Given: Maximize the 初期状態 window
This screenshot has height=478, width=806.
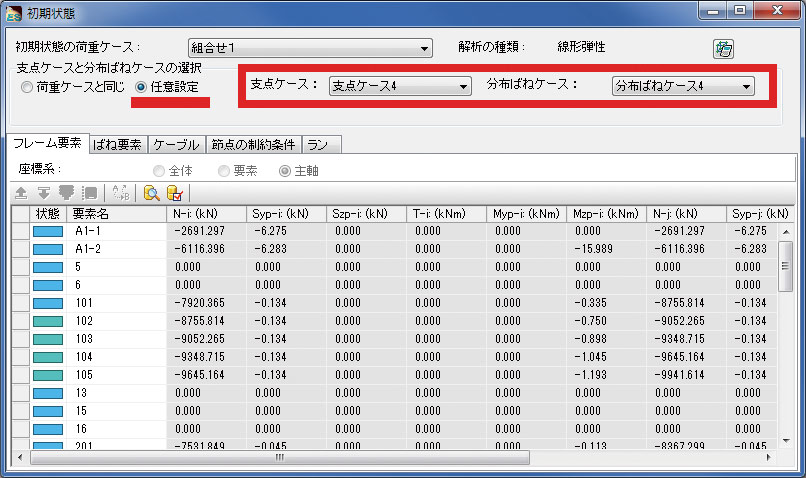Looking at the screenshot, I should click(x=740, y=10).
